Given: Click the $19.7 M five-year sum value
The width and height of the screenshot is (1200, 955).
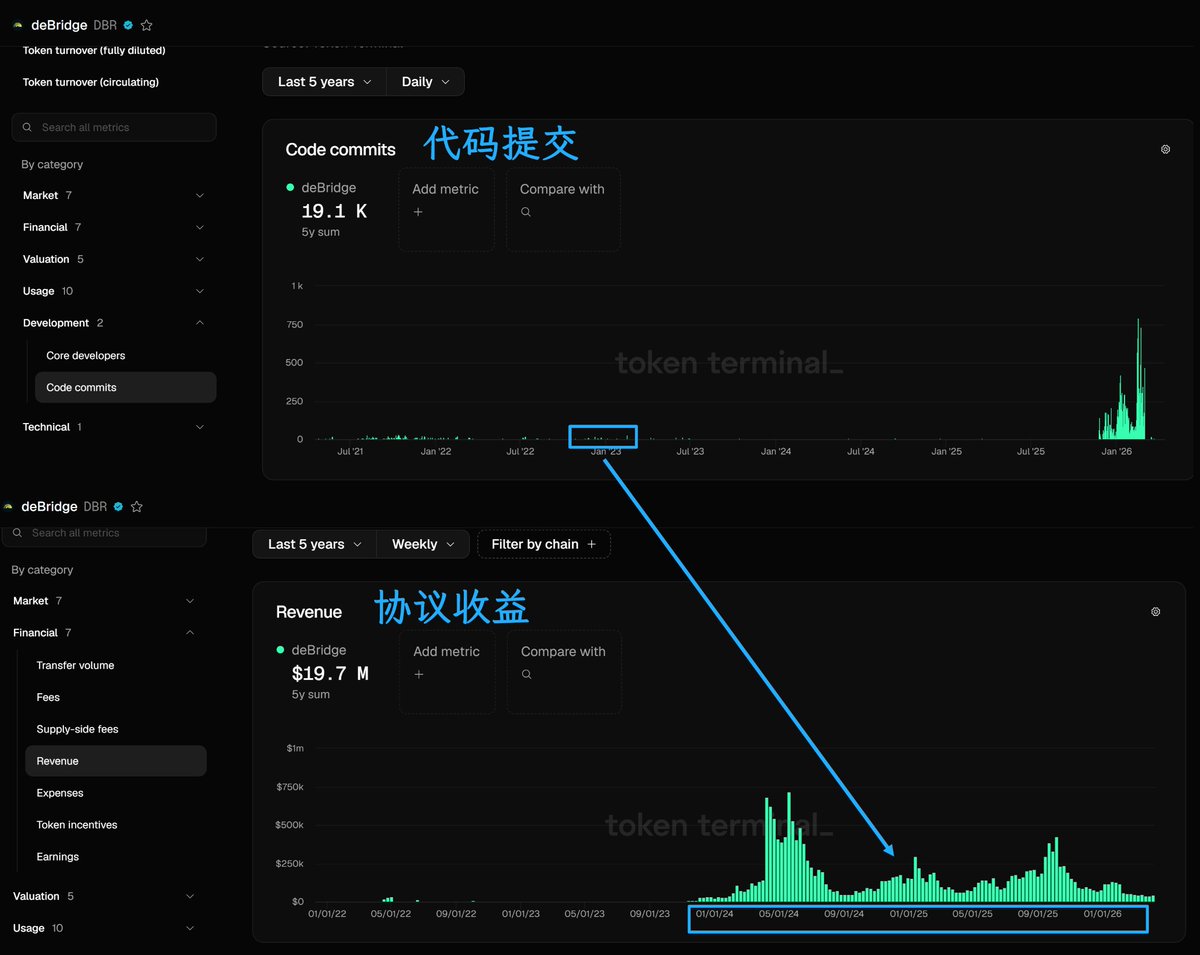Looking at the screenshot, I should tap(330, 674).
